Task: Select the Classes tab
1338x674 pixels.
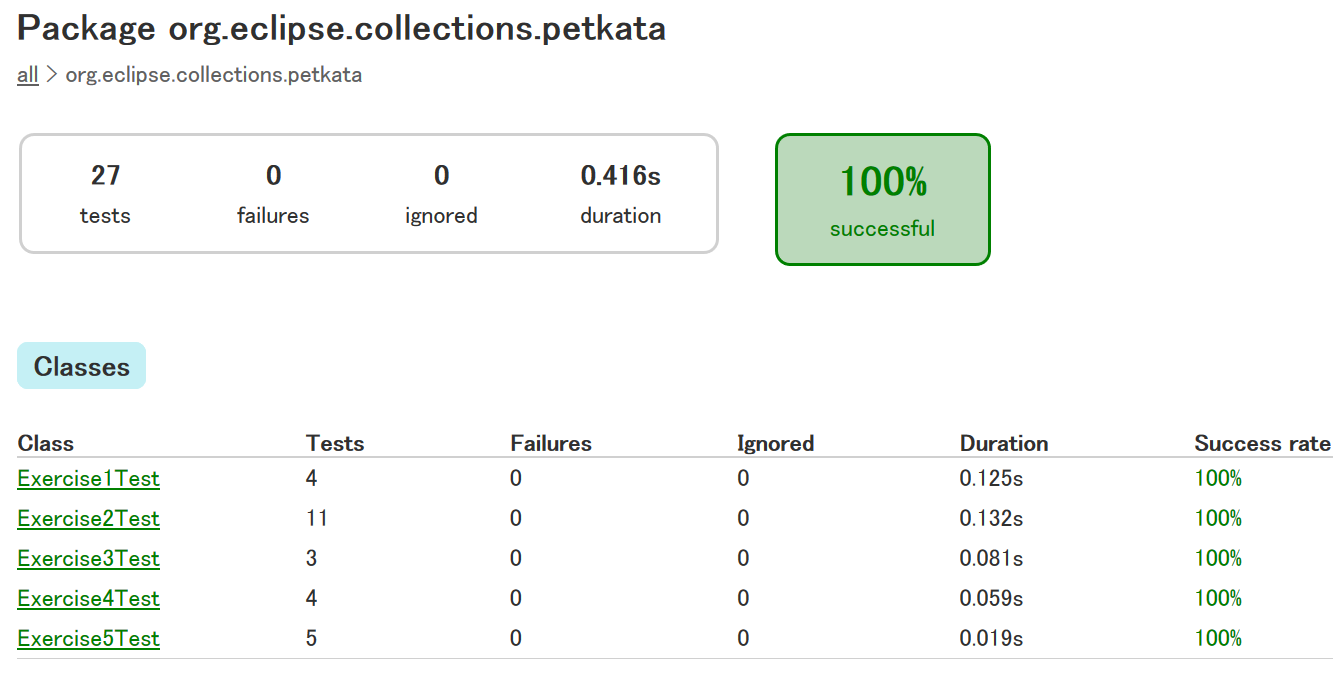Action: tap(81, 366)
